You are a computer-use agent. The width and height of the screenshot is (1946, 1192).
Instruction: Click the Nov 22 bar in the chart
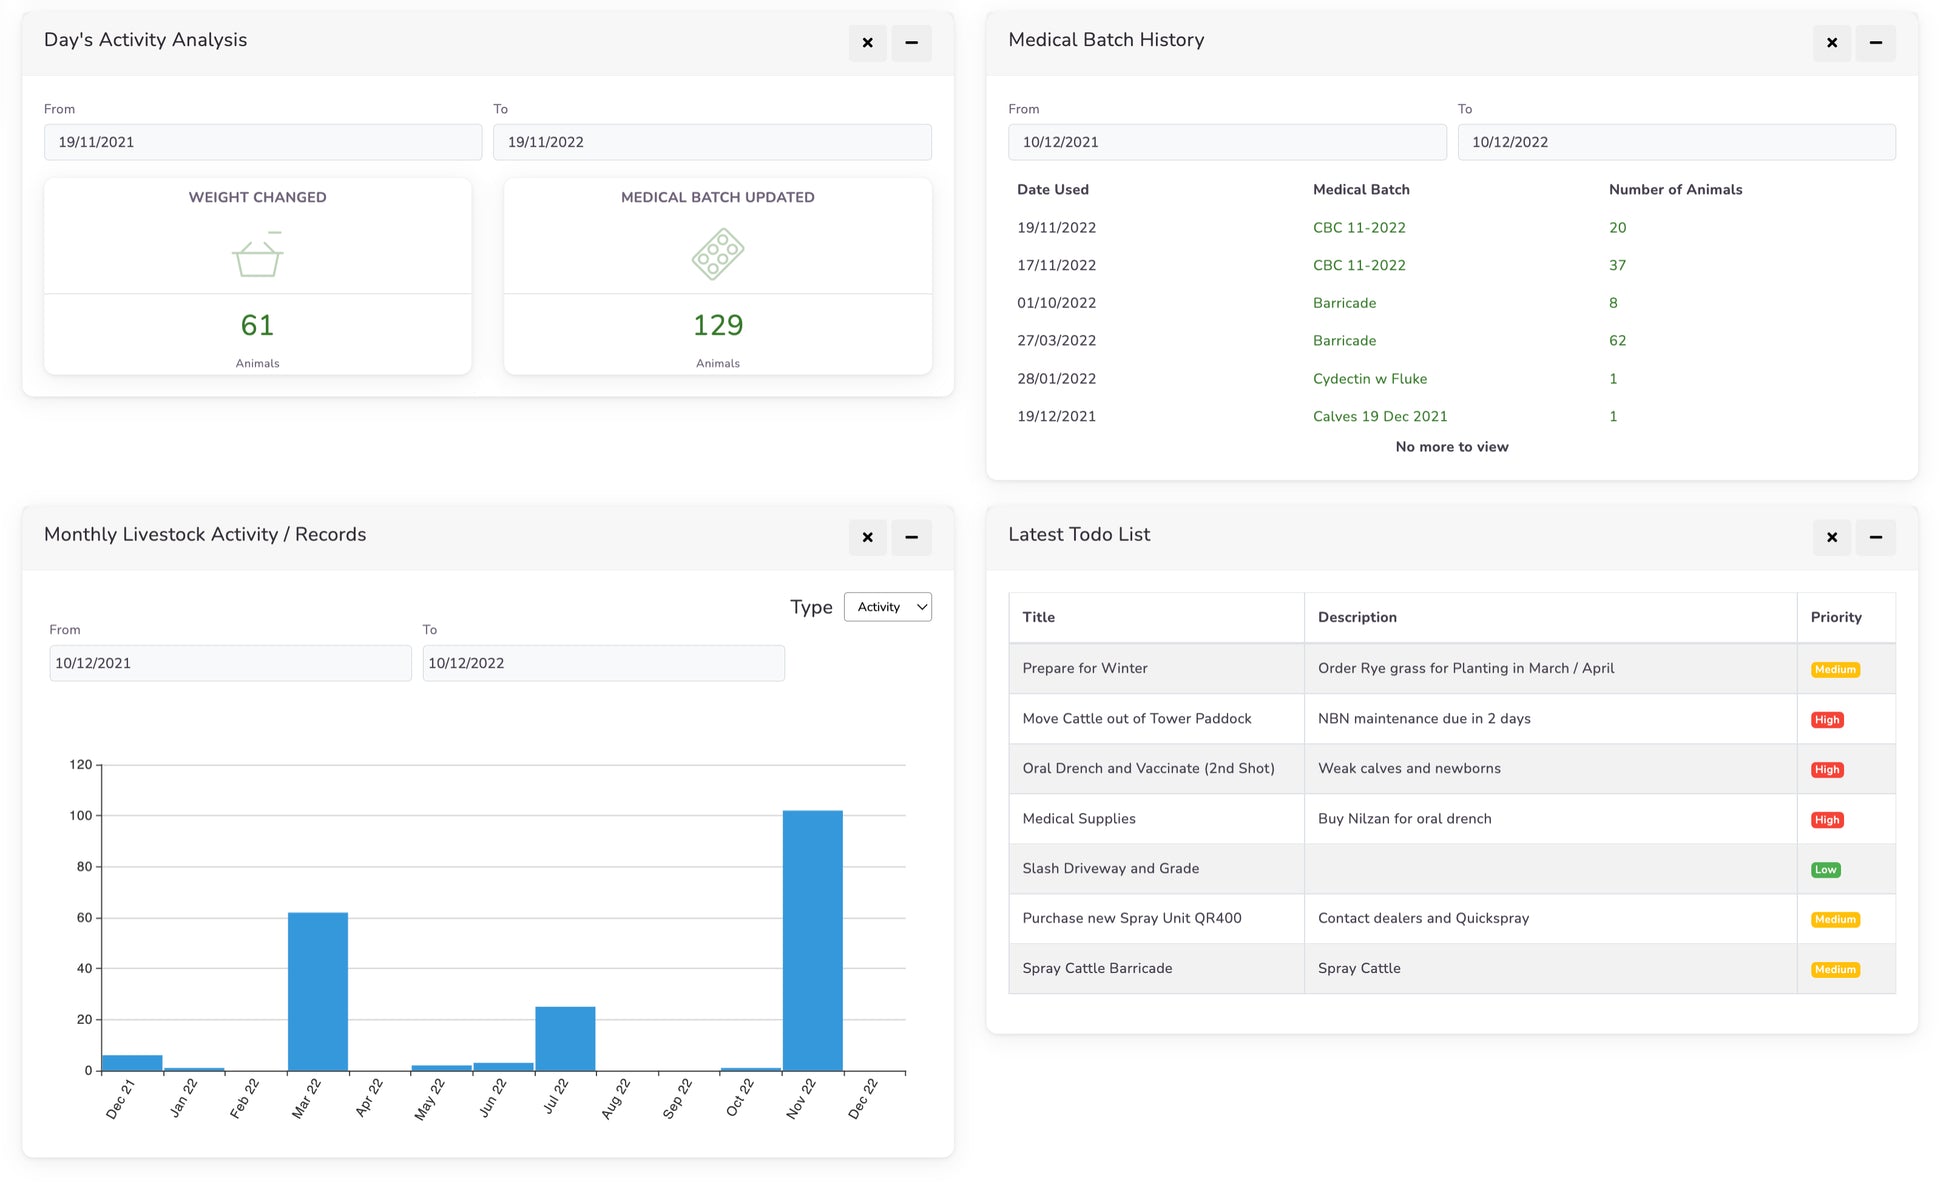(x=812, y=940)
